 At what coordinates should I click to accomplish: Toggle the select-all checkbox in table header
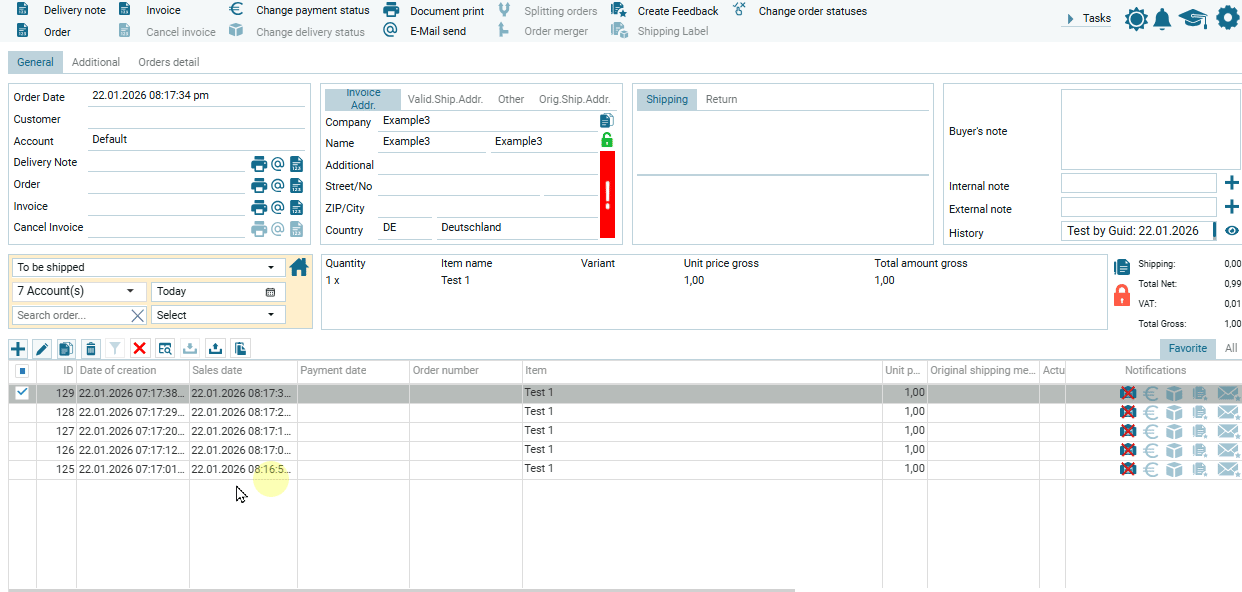coord(22,371)
